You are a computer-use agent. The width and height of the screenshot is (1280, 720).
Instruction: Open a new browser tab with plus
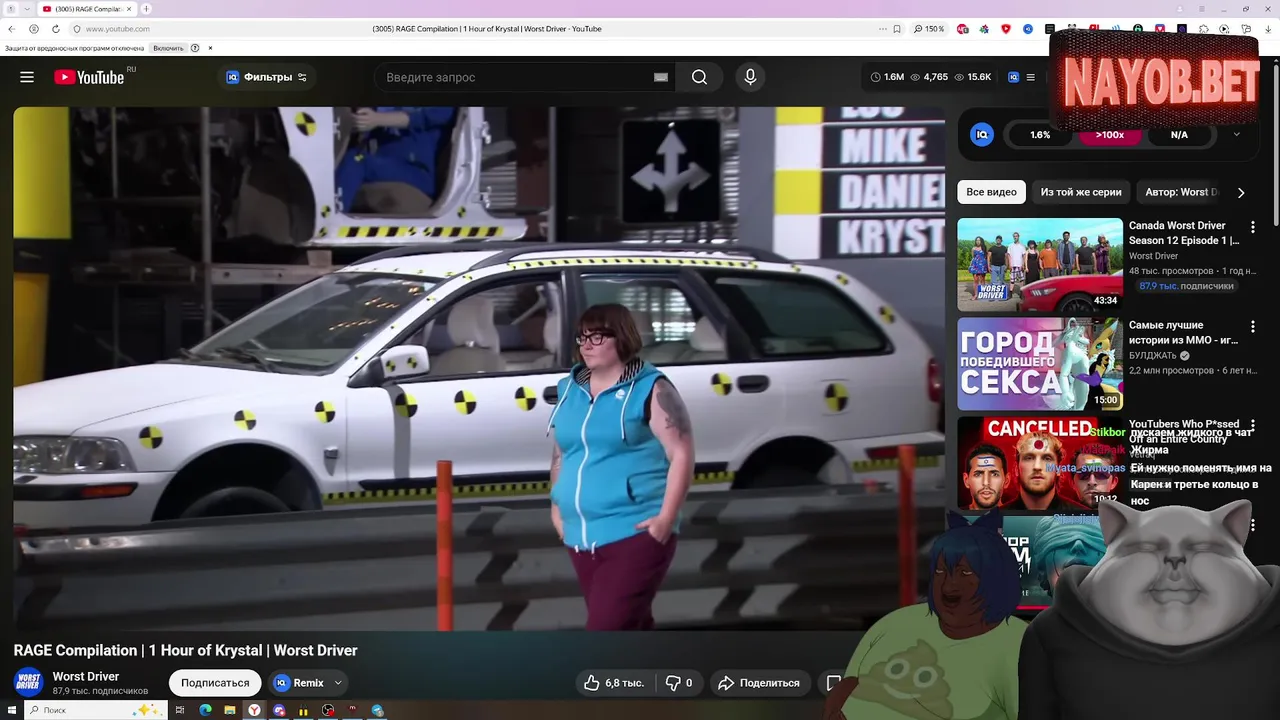(x=146, y=9)
